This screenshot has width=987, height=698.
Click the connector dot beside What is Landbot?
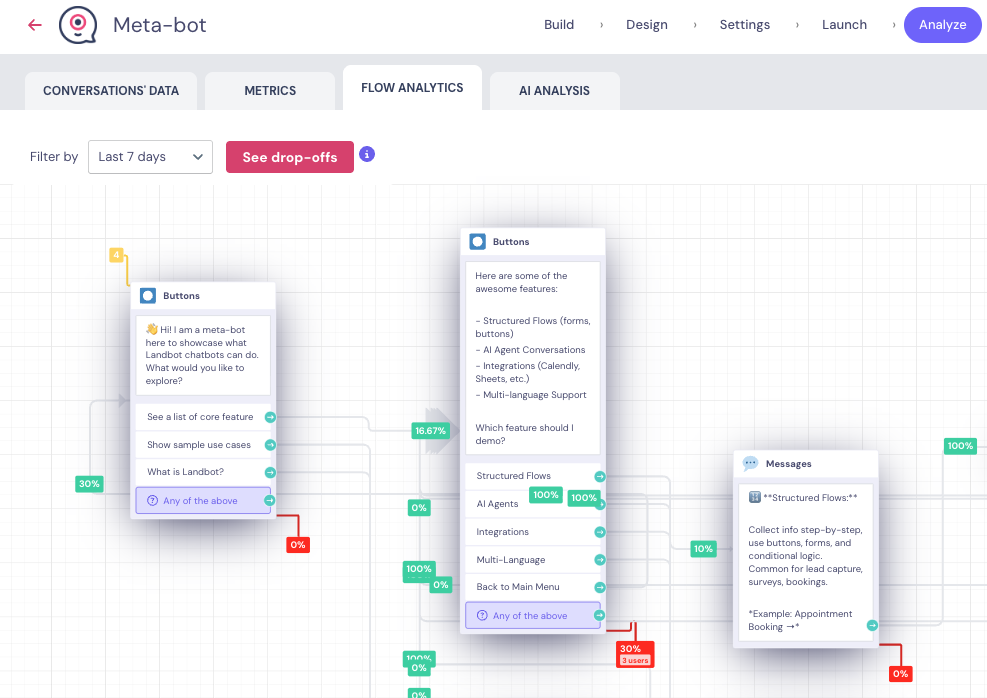[x=270, y=473]
